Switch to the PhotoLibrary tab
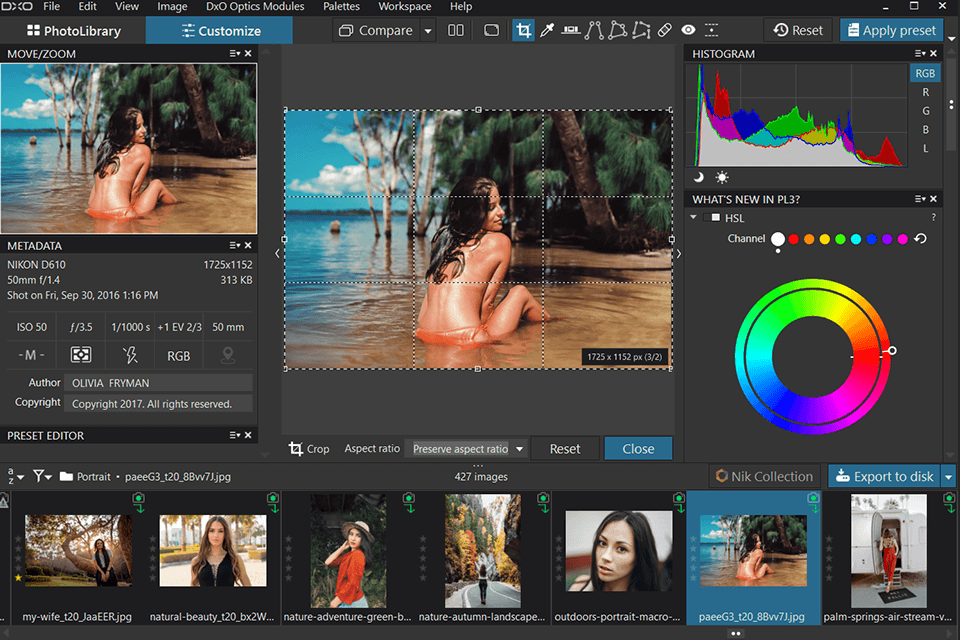Screen dimensions: 960x640 point(73,31)
